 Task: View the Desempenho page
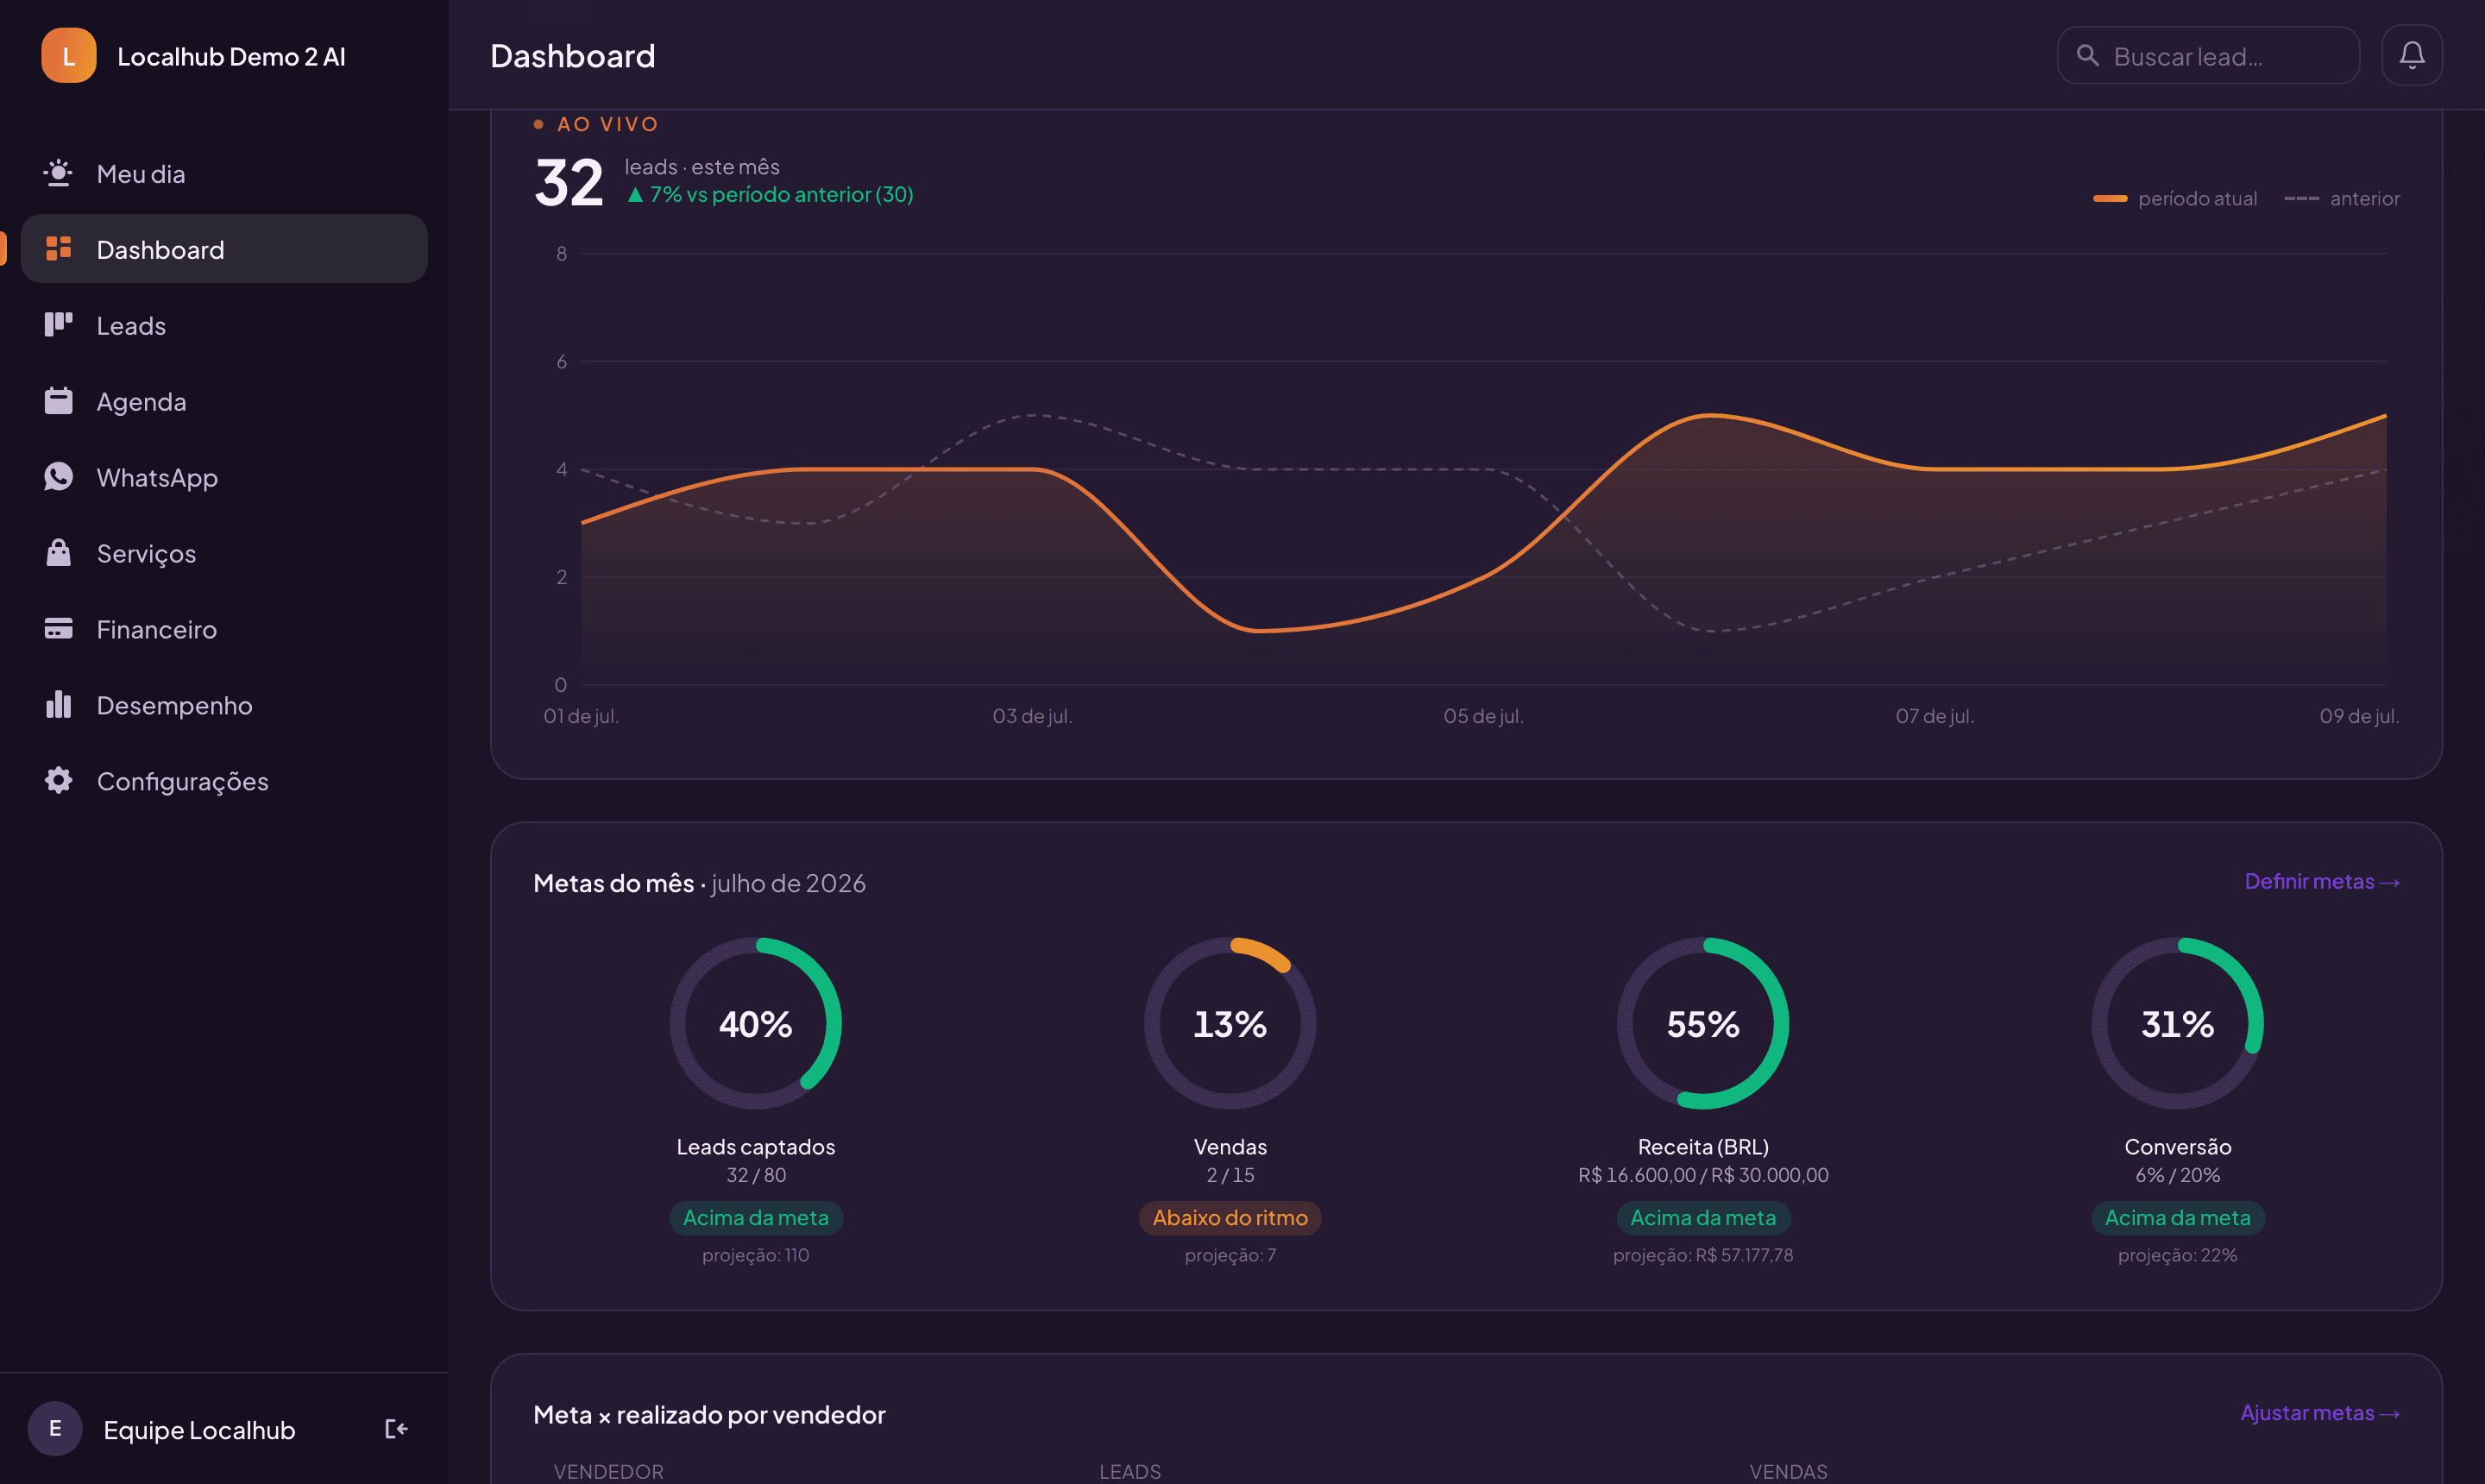[224, 705]
